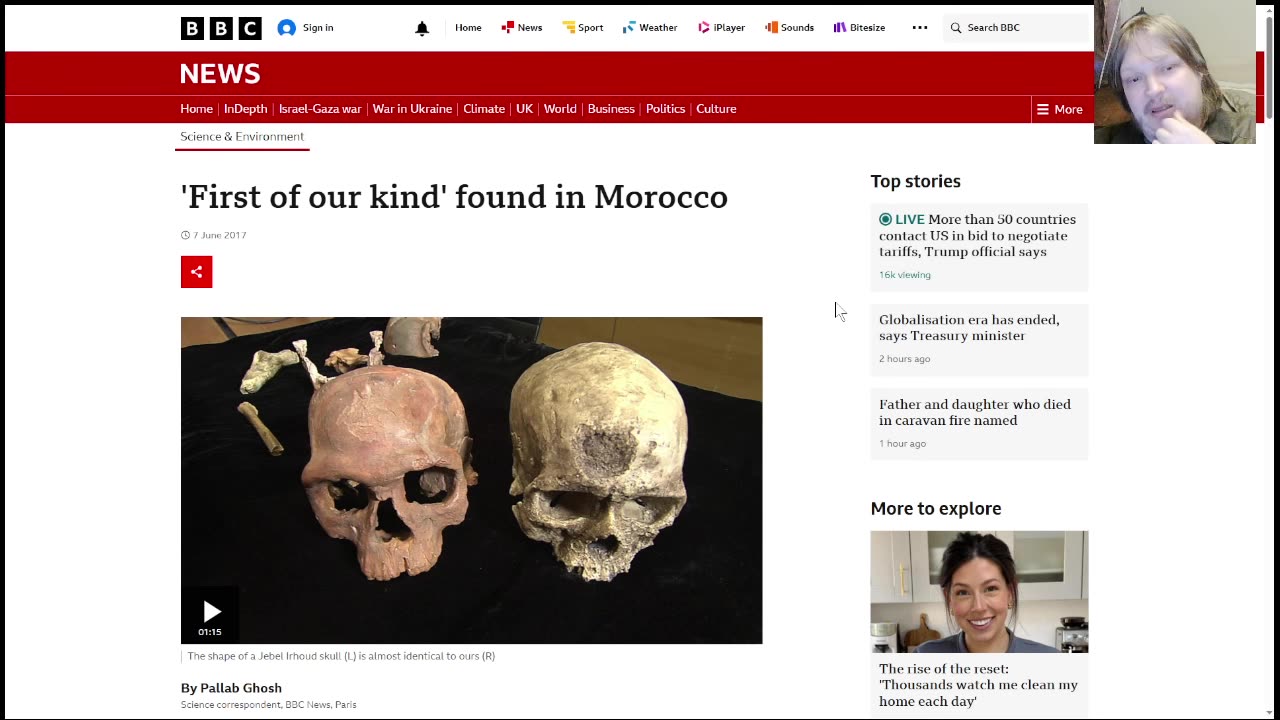Open Bitesize from top navigation
This screenshot has height=720, width=1280.
click(x=859, y=28)
